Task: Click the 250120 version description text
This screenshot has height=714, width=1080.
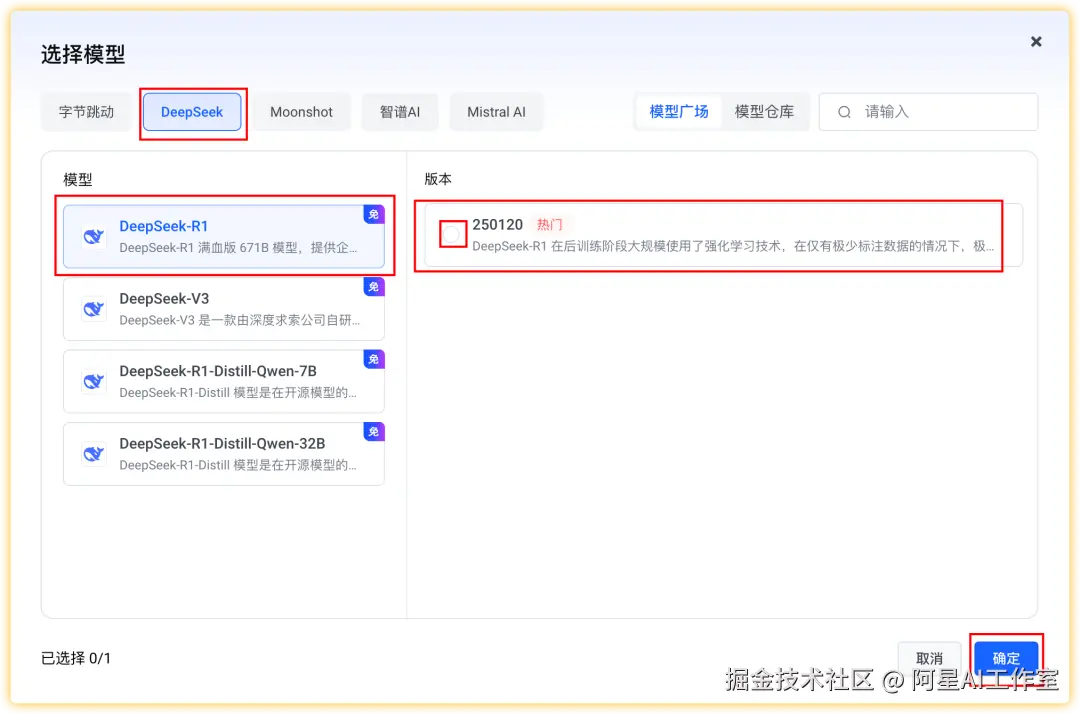Action: [x=733, y=246]
